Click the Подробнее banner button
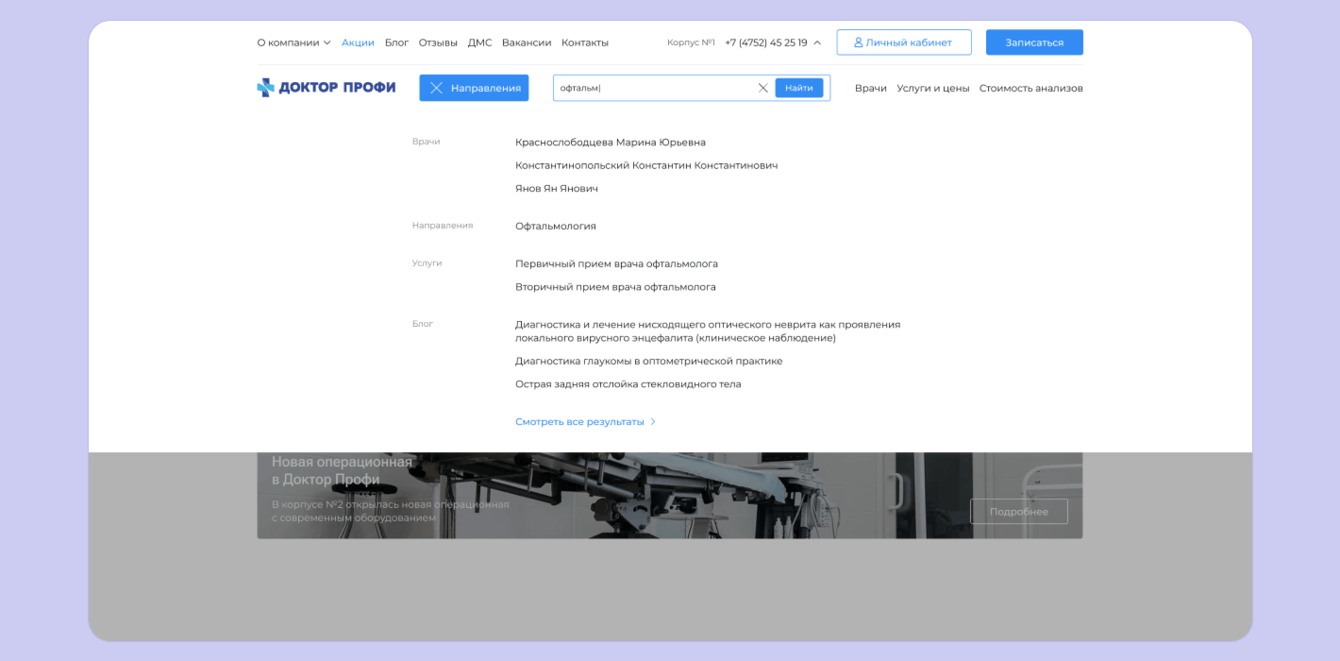Viewport: 1340px width, 661px height. coord(1019,511)
